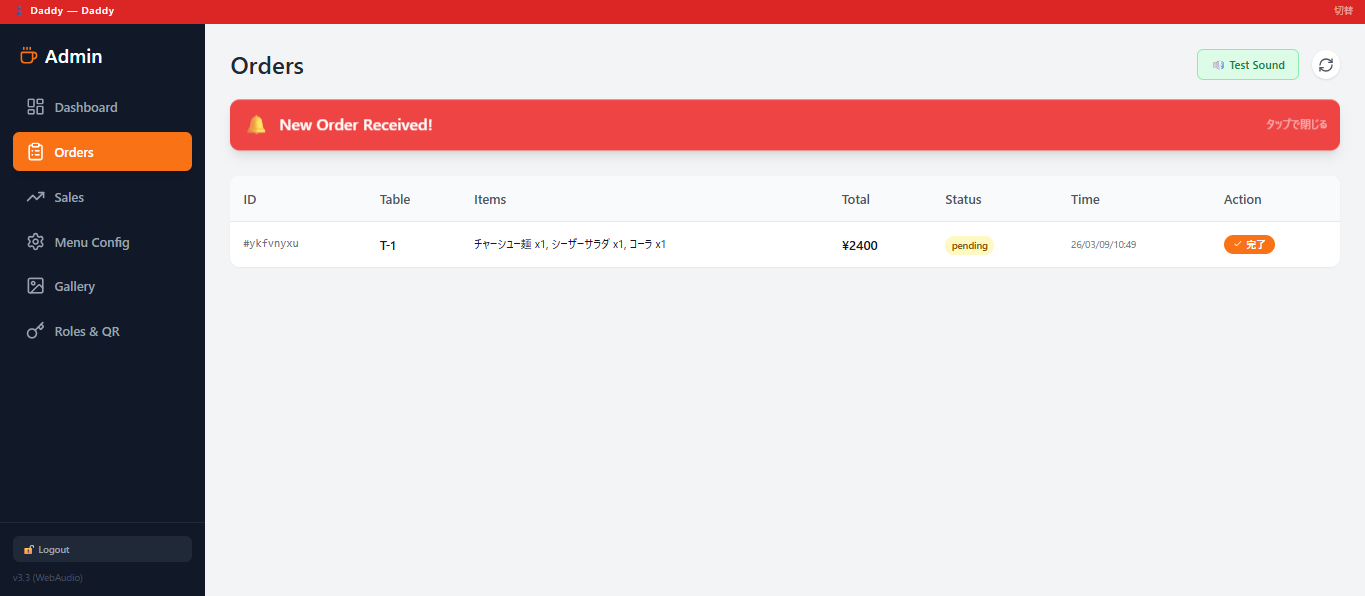Screen dimensions: 1365x596
Task: Open the Dashboard page from sidebar
Action: pos(85,107)
